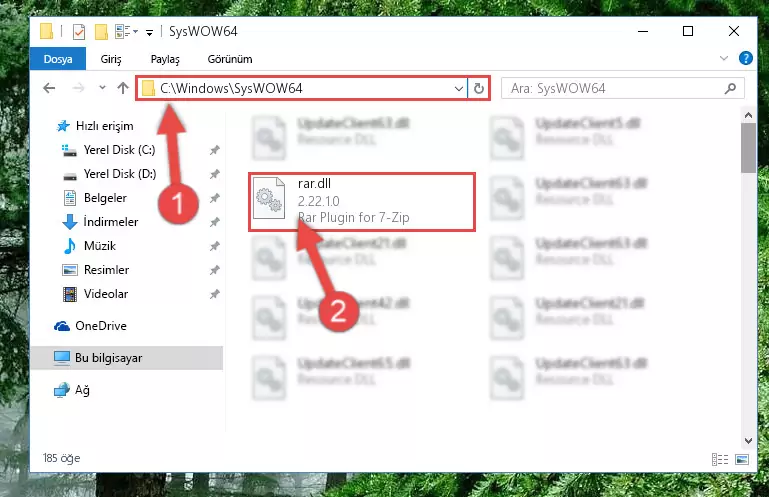The width and height of the screenshot is (769, 497).
Task: Open the Paylaş ribbon tab
Action: (165, 59)
